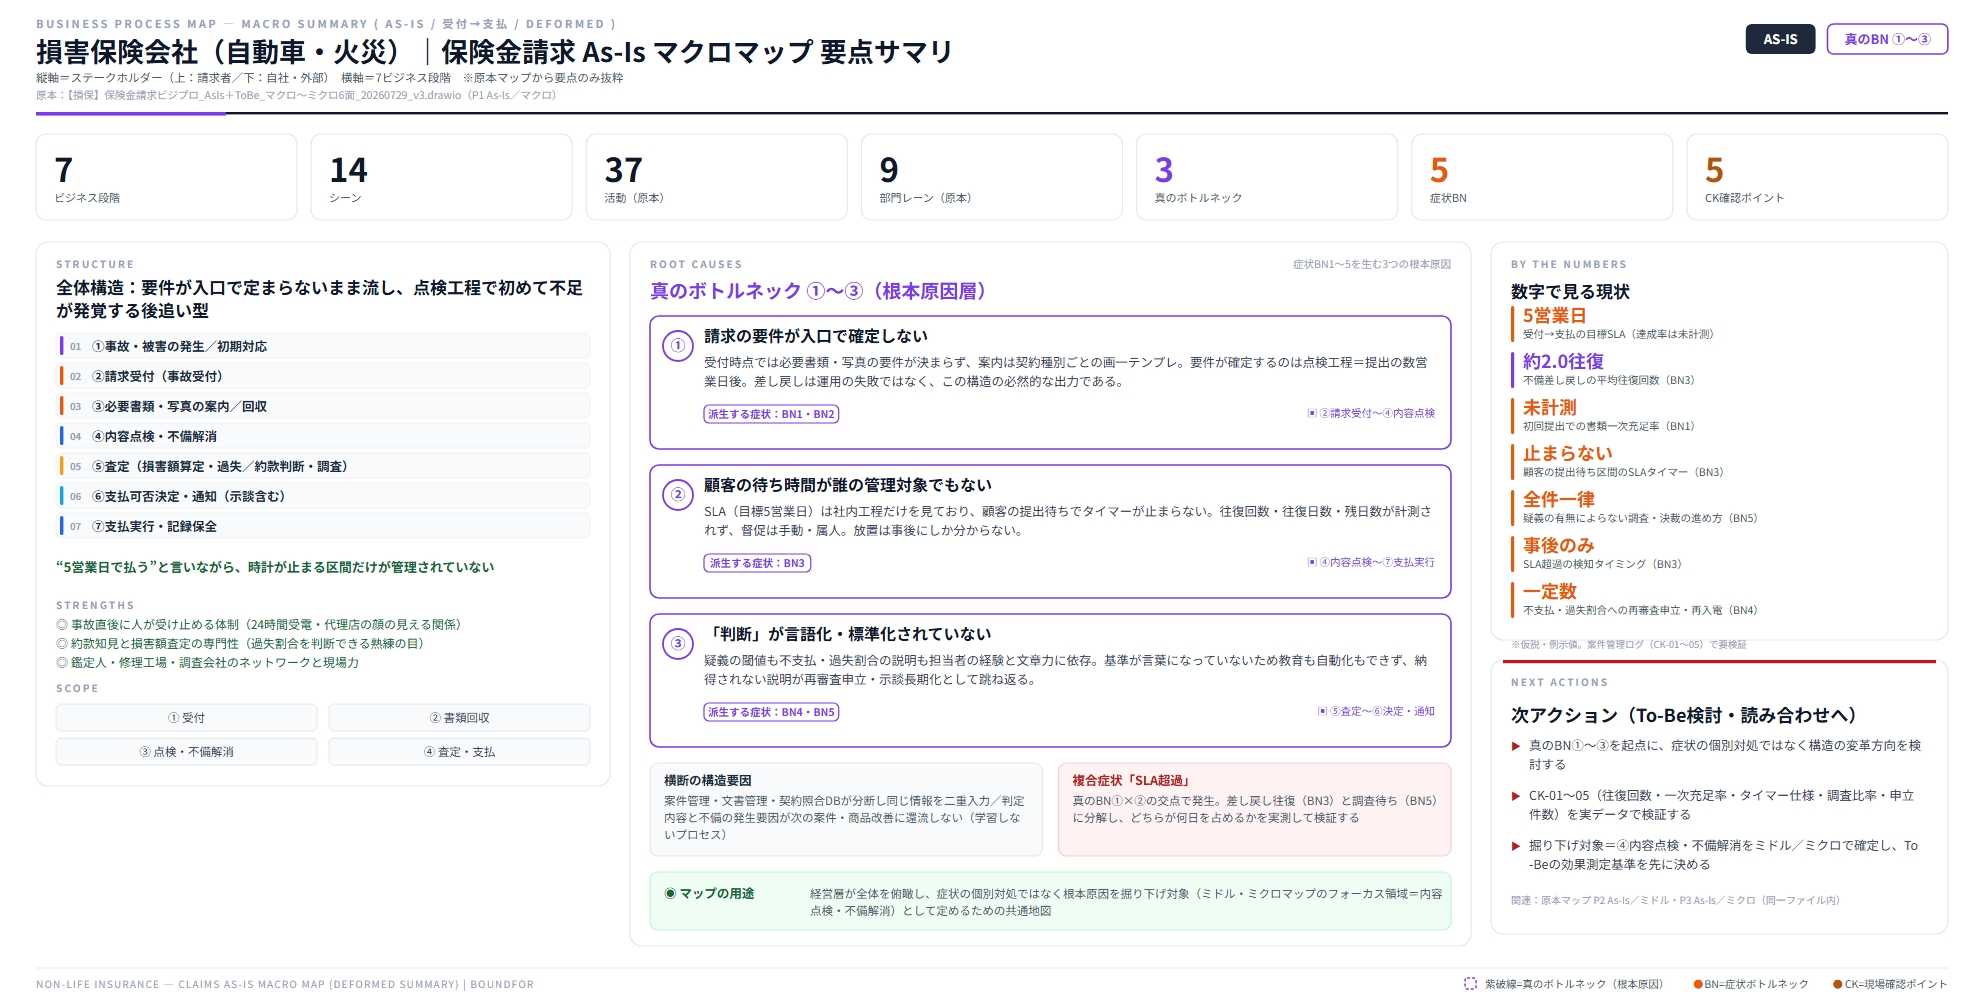The height and width of the screenshot is (1008, 1978).
Task: Select the AS-IS pill button
Action: click(x=1780, y=39)
